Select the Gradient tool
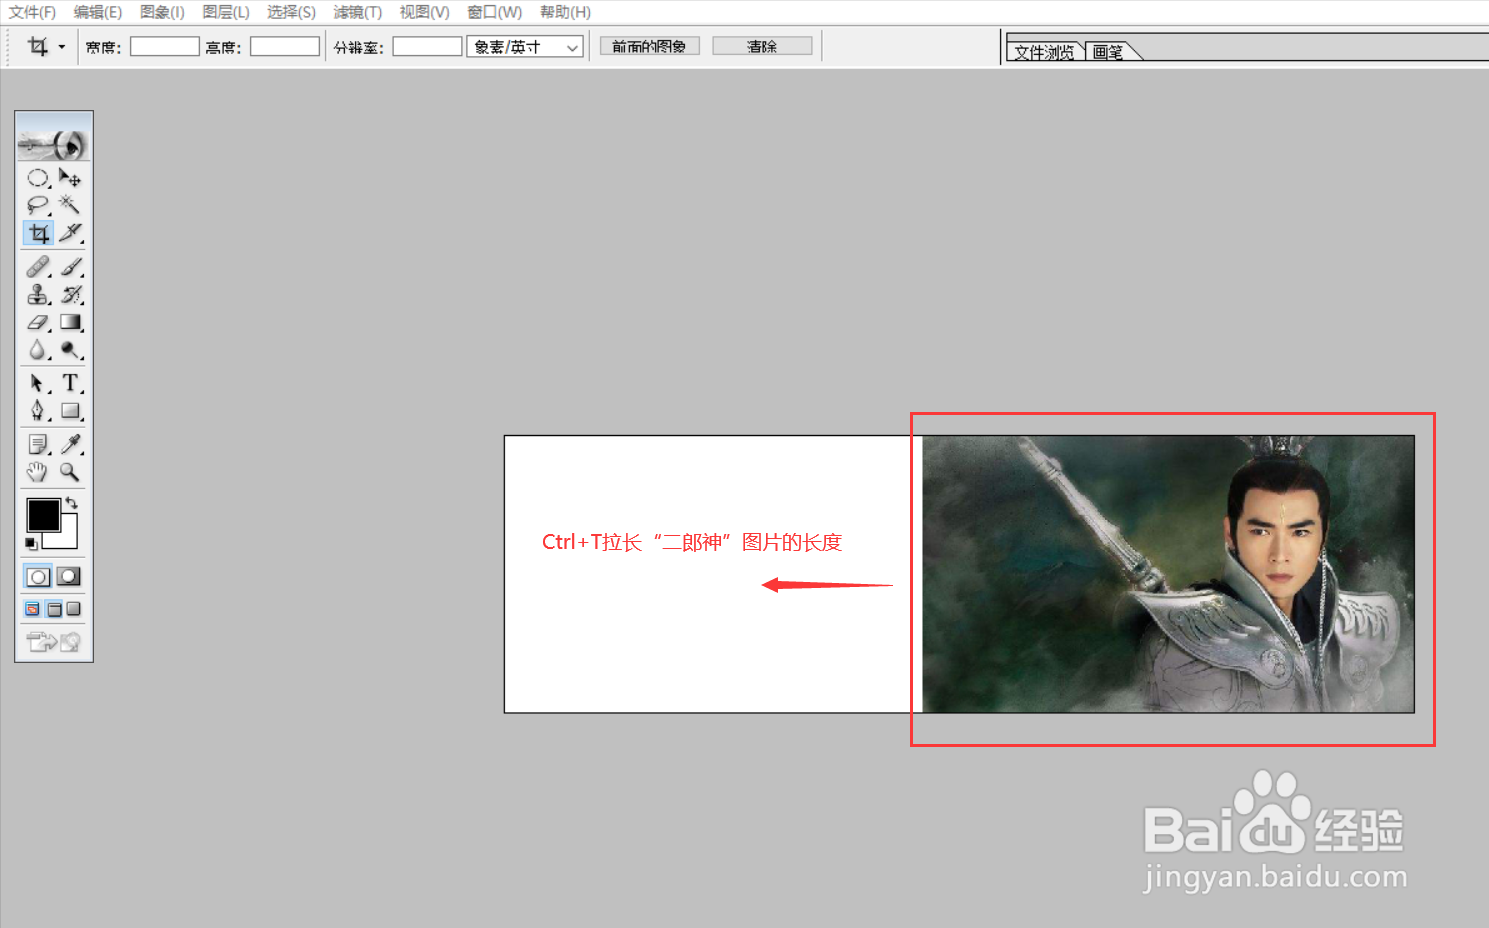The width and height of the screenshot is (1489, 928). click(x=70, y=322)
